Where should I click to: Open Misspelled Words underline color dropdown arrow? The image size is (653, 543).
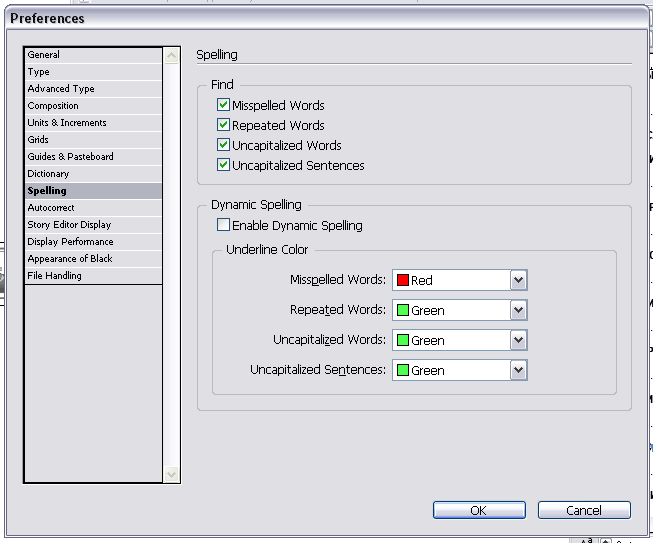(518, 280)
